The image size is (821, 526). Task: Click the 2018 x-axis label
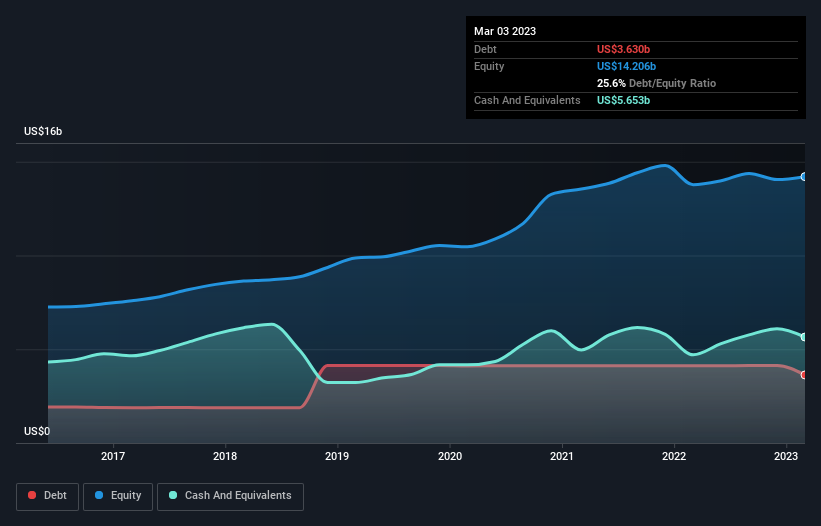[x=225, y=456]
